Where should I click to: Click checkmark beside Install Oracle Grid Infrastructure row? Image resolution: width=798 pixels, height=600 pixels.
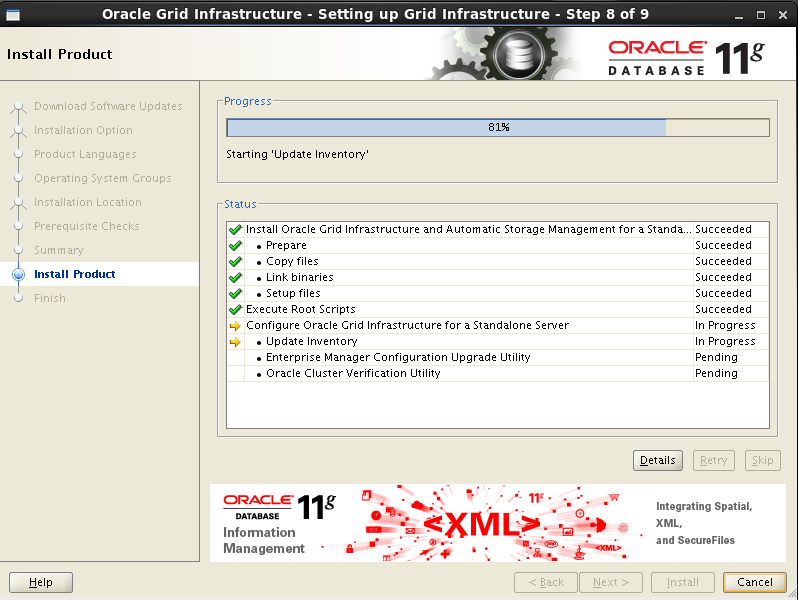pos(235,230)
